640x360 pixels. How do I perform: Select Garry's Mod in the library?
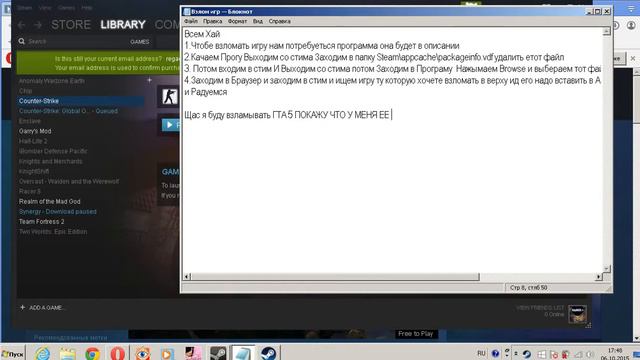(x=35, y=131)
